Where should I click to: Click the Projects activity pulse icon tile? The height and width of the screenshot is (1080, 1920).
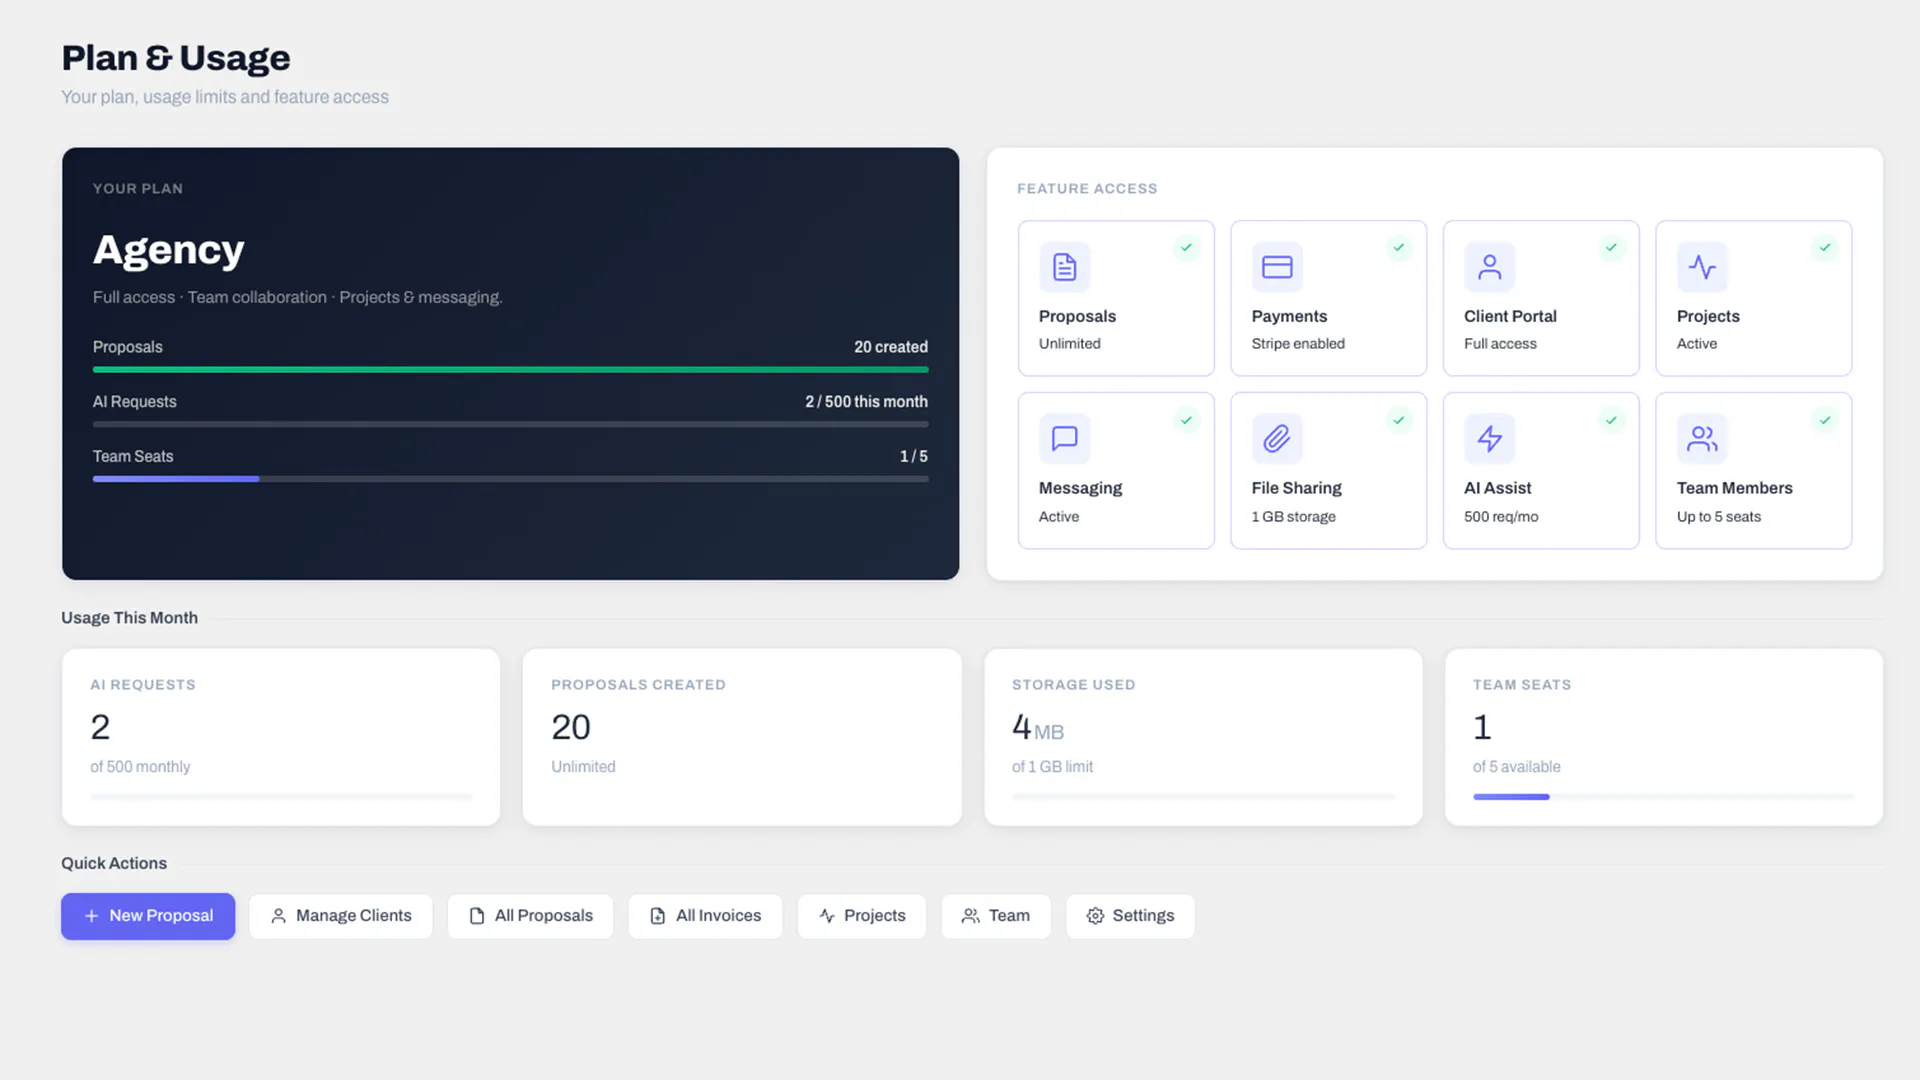coord(1702,267)
